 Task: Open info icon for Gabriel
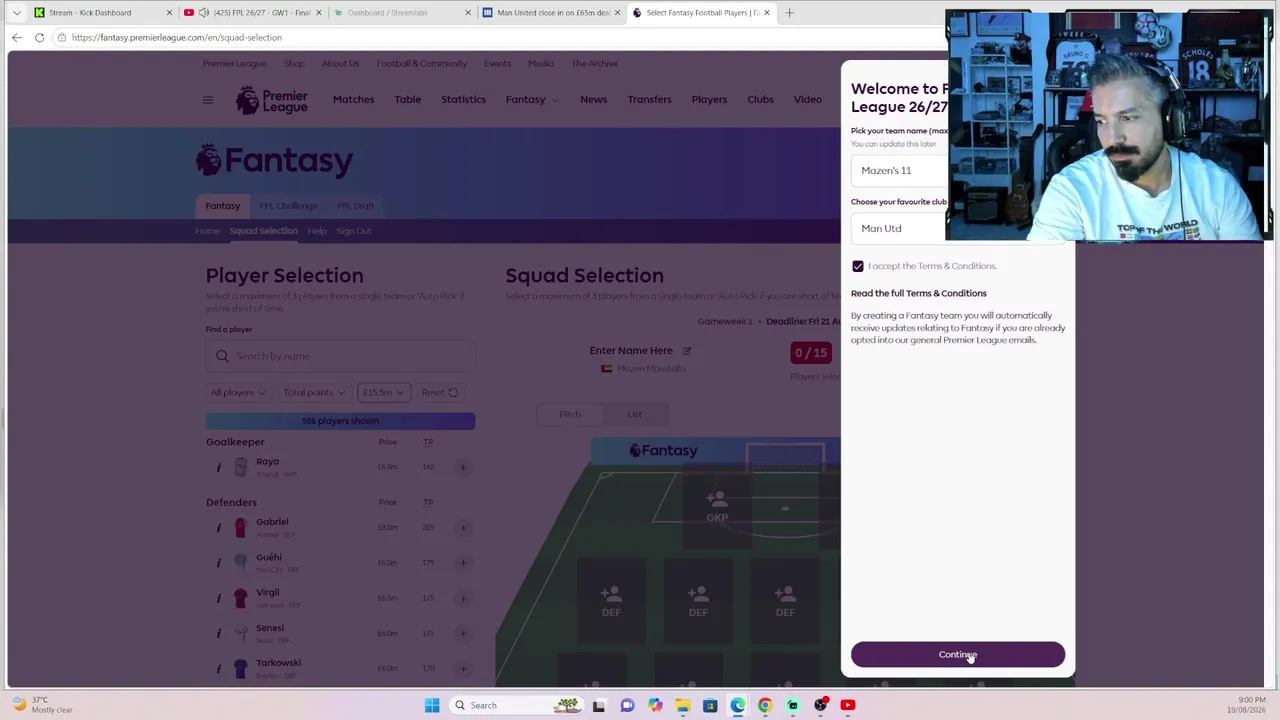point(218,528)
